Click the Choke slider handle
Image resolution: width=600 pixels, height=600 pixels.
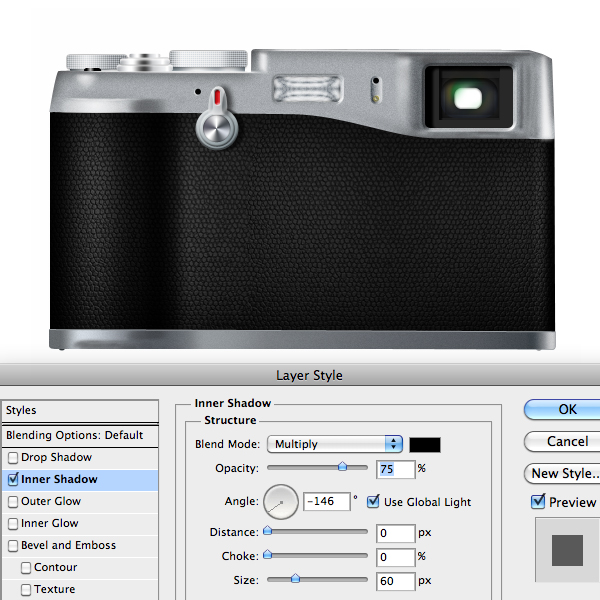[x=268, y=554]
